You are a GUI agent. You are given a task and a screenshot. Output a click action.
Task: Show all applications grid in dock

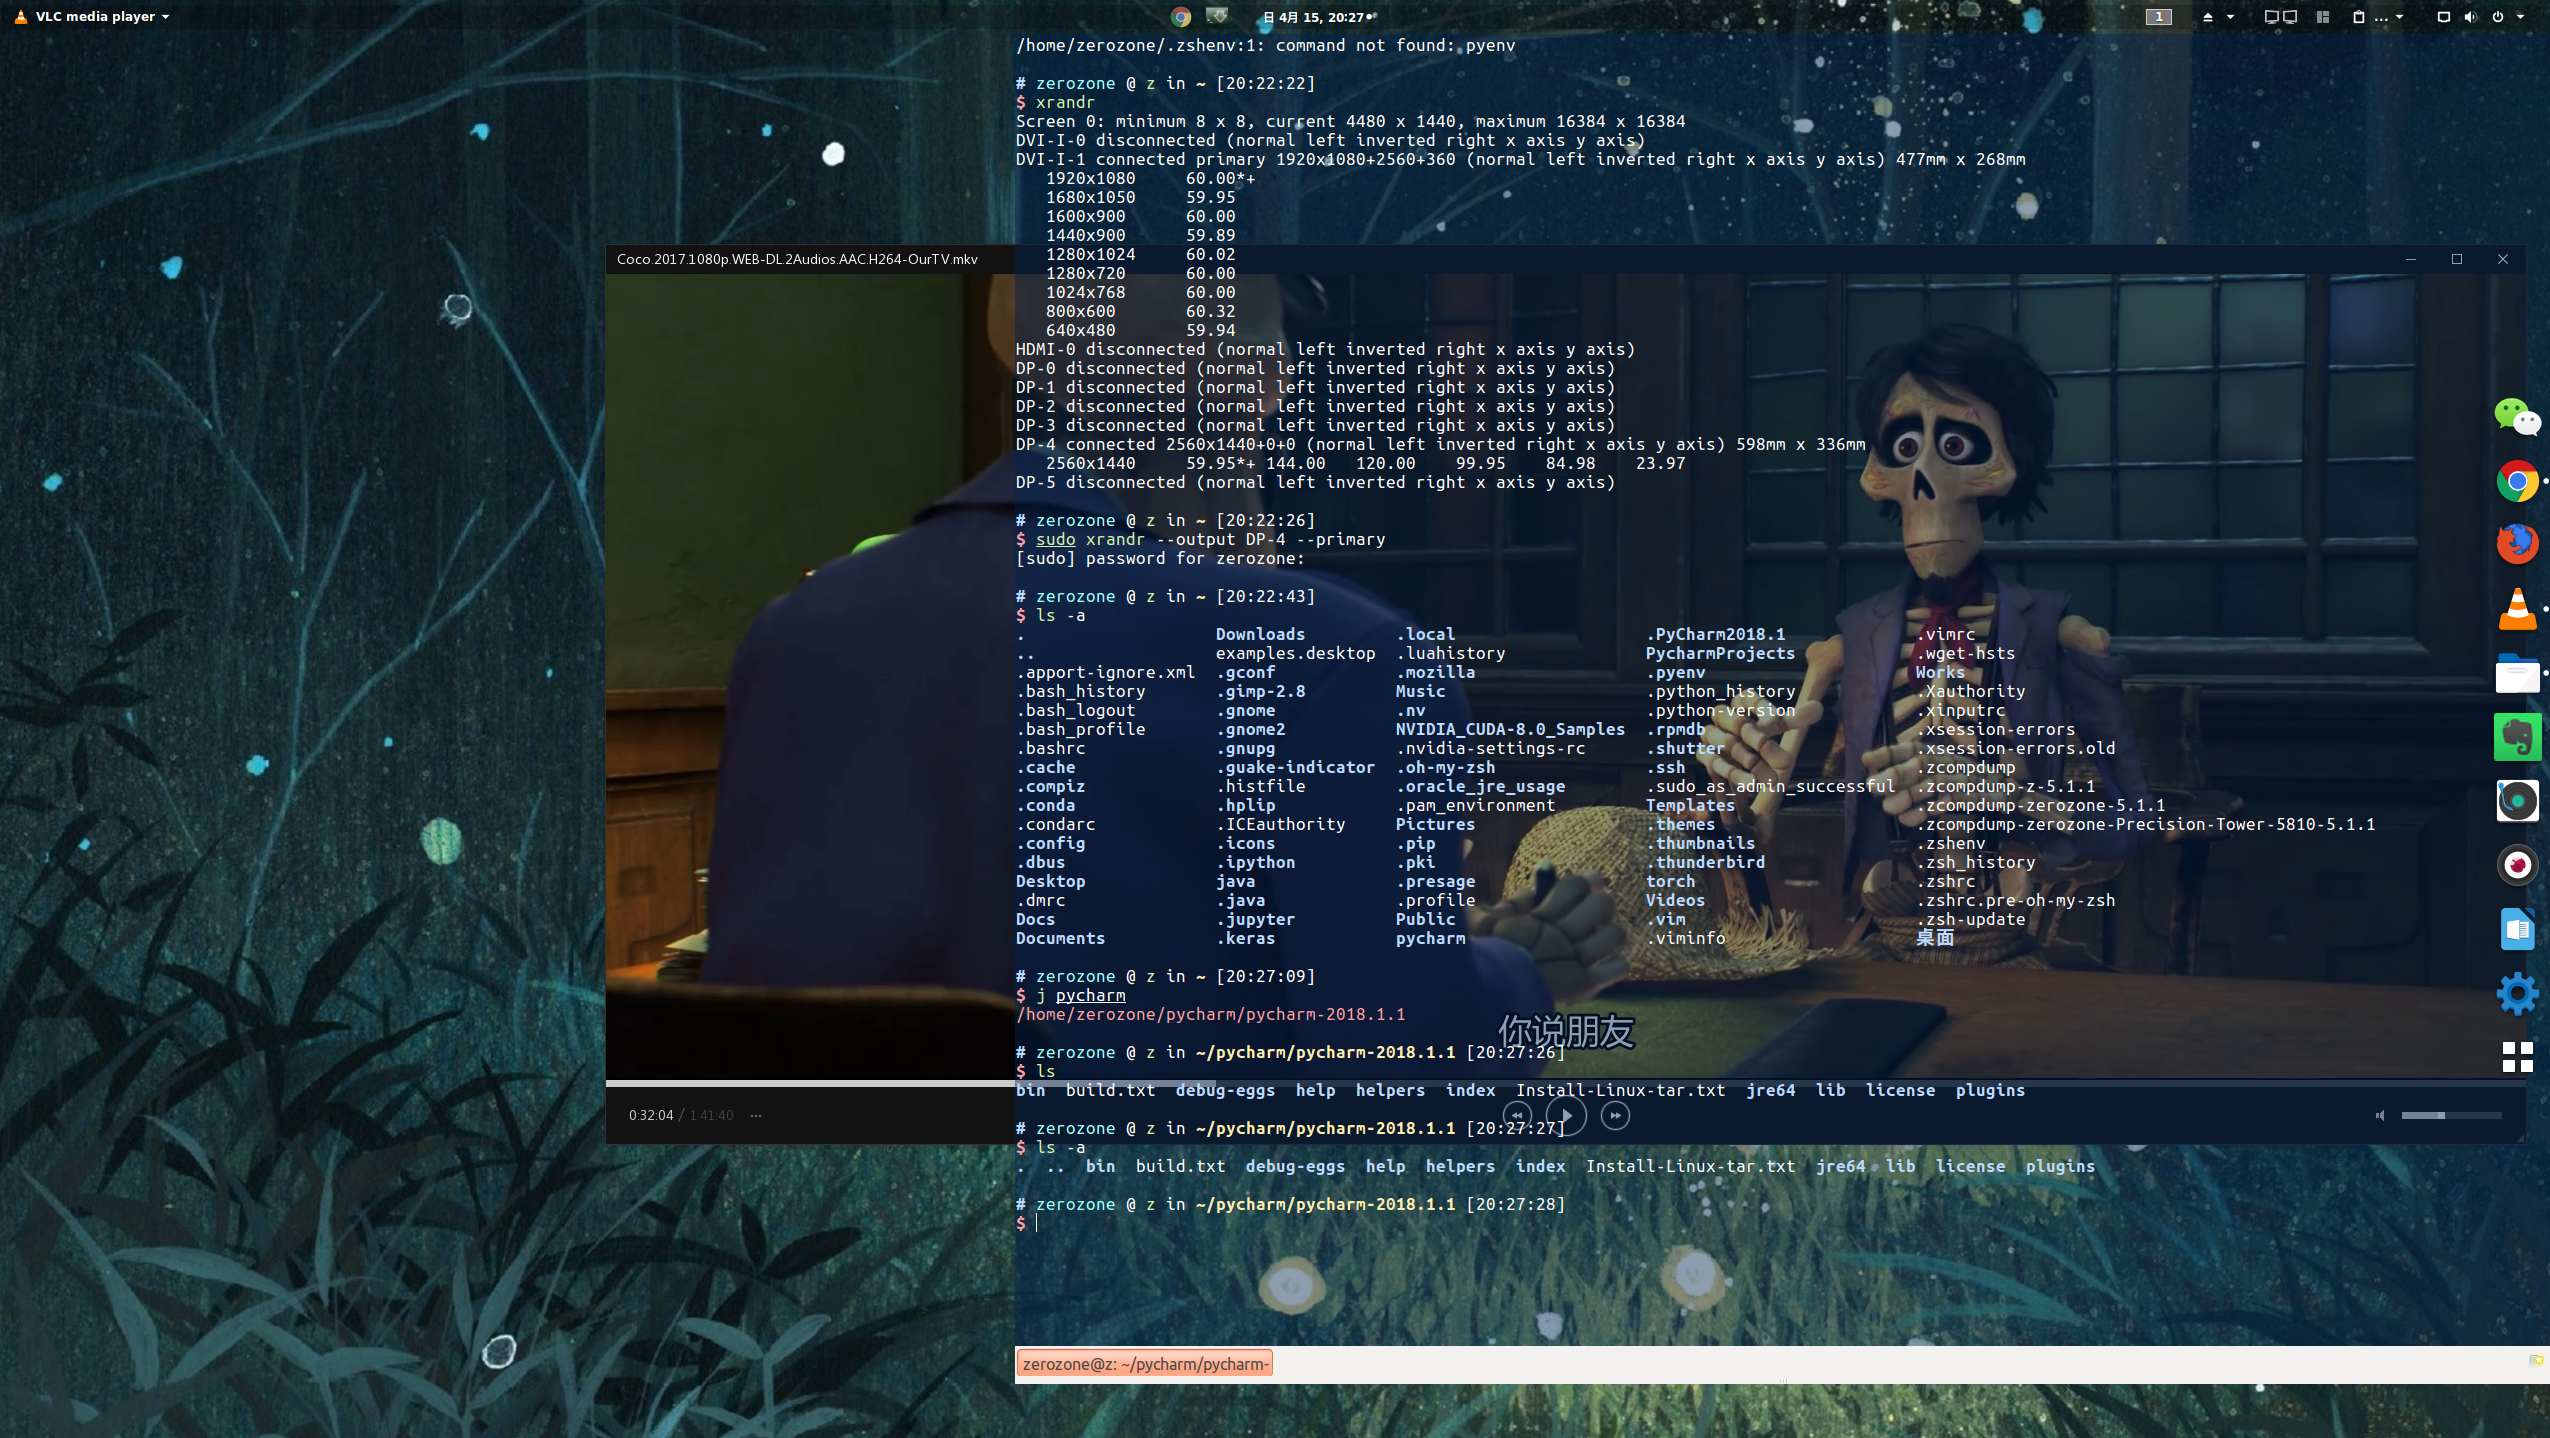pos(2517,1057)
